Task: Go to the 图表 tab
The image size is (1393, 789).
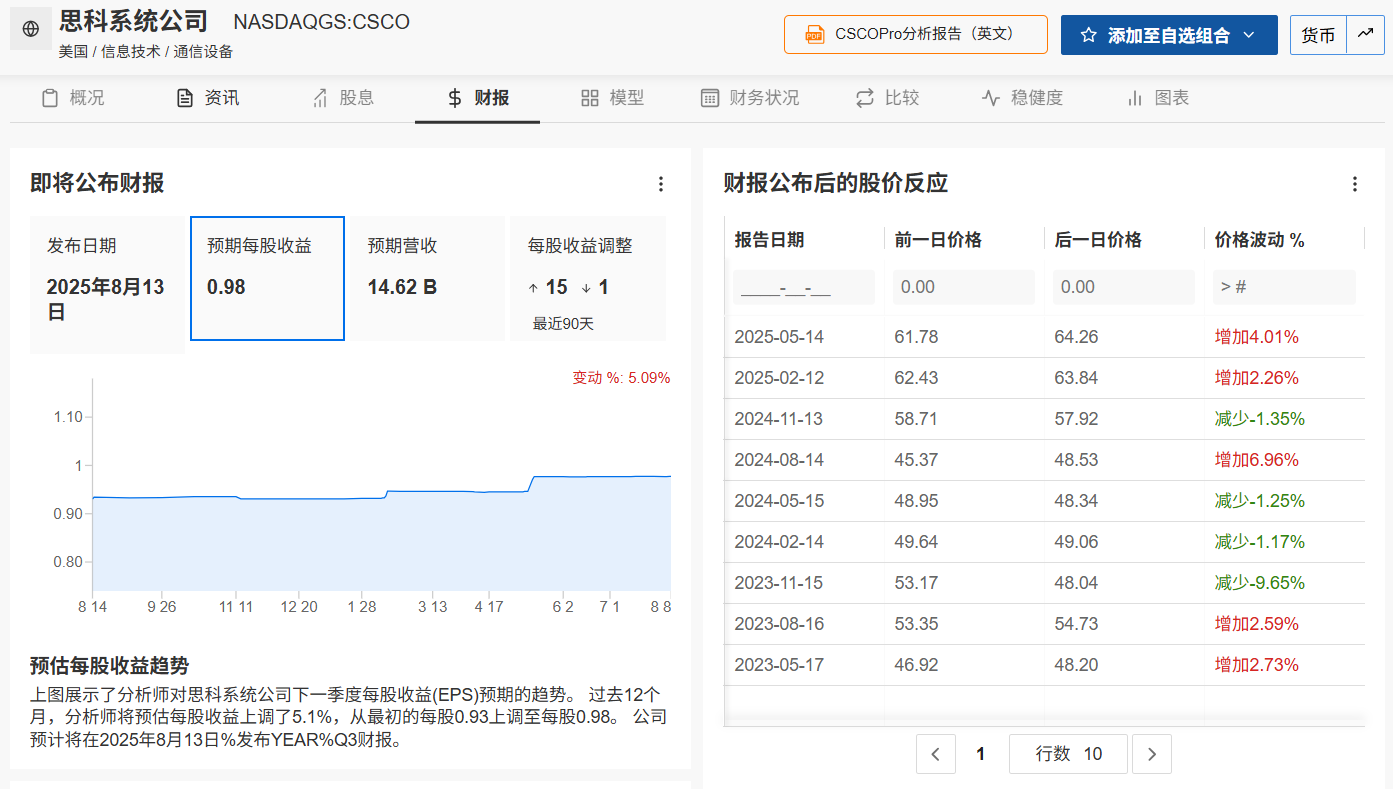Action: point(1157,98)
